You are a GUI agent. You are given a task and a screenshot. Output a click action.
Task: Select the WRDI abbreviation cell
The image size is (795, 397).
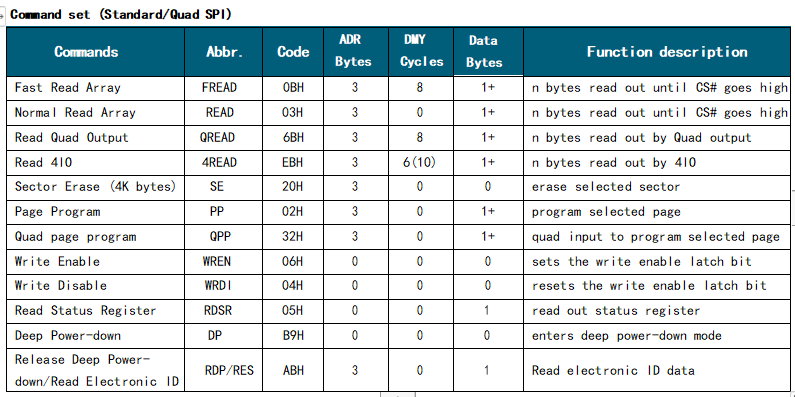[x=224, y=286]
